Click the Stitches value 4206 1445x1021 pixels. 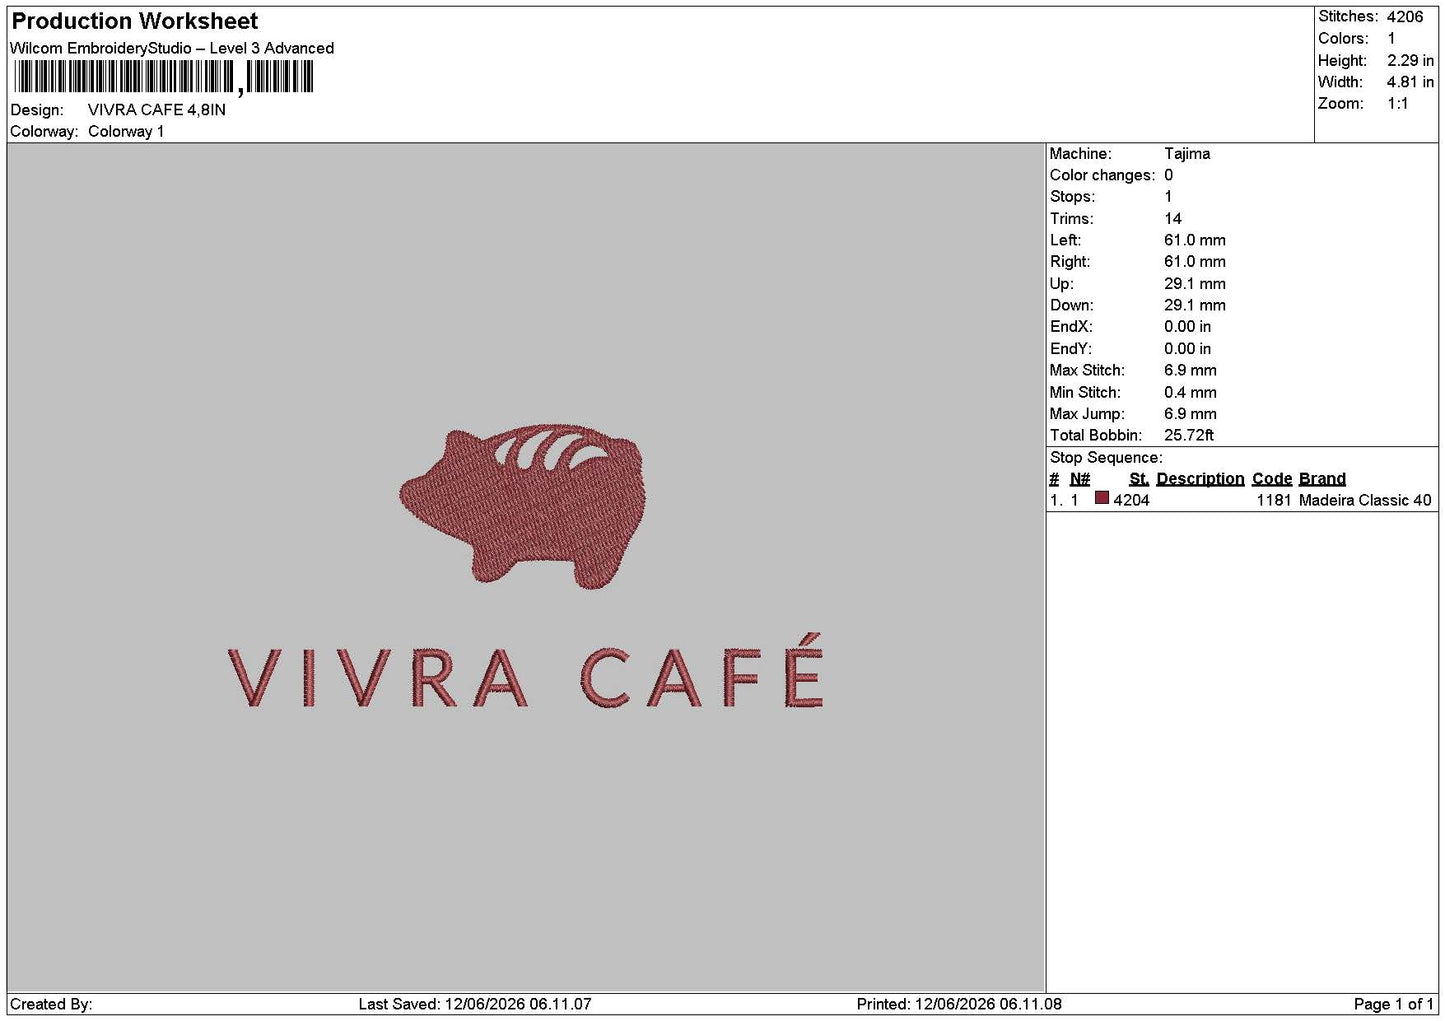click(x=1405, y=17)
